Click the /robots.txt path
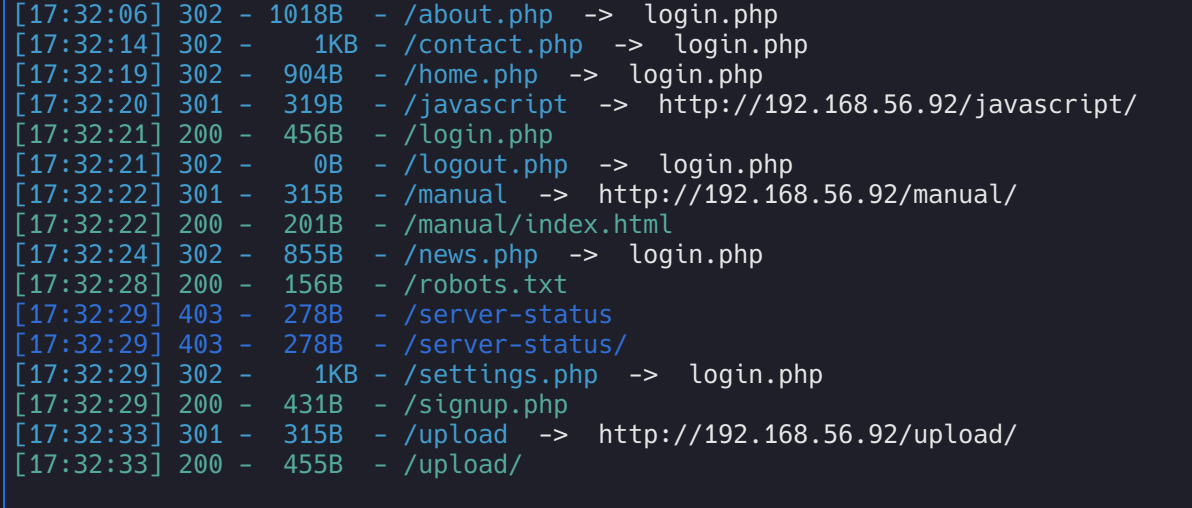1192x508 pixels. [486, 285]
